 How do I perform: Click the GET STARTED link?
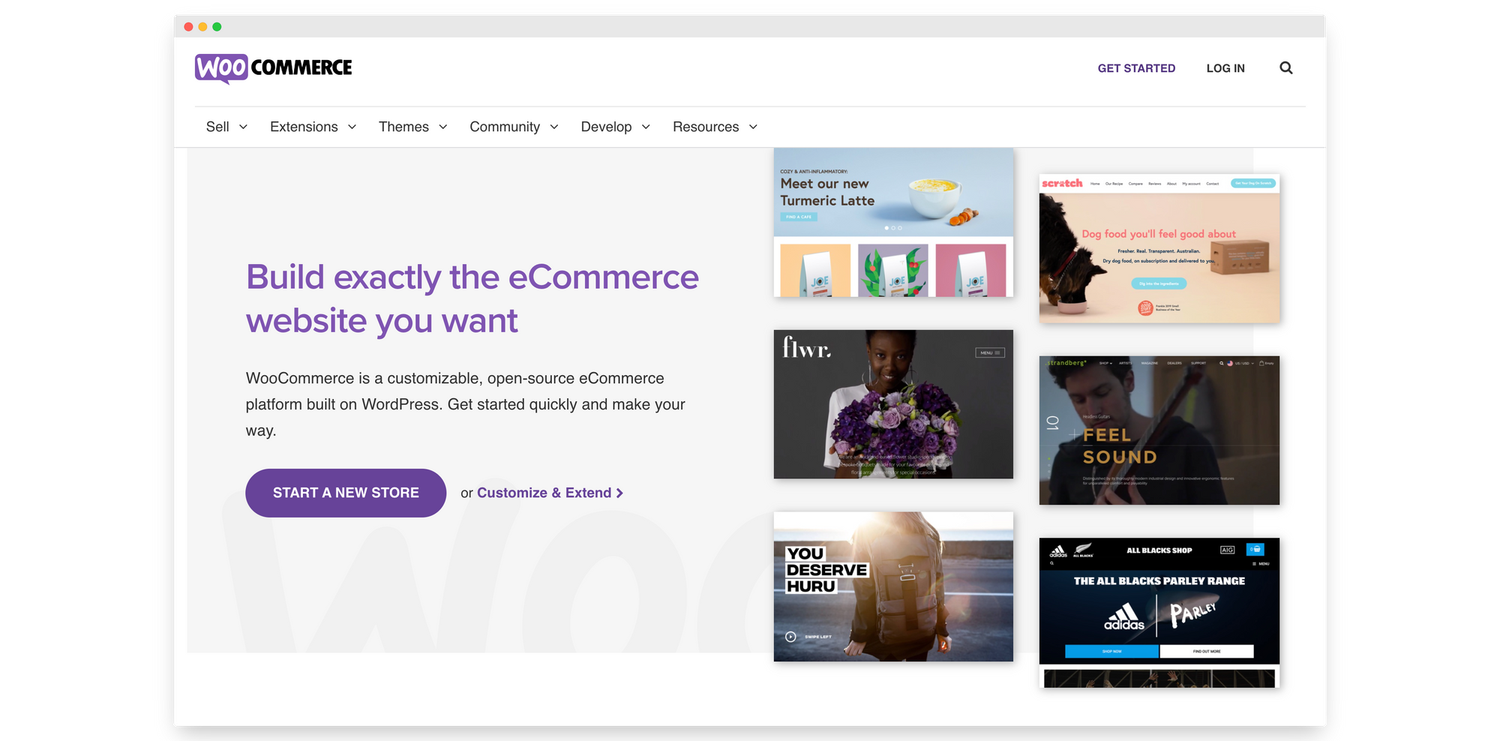coord(1136,68)
